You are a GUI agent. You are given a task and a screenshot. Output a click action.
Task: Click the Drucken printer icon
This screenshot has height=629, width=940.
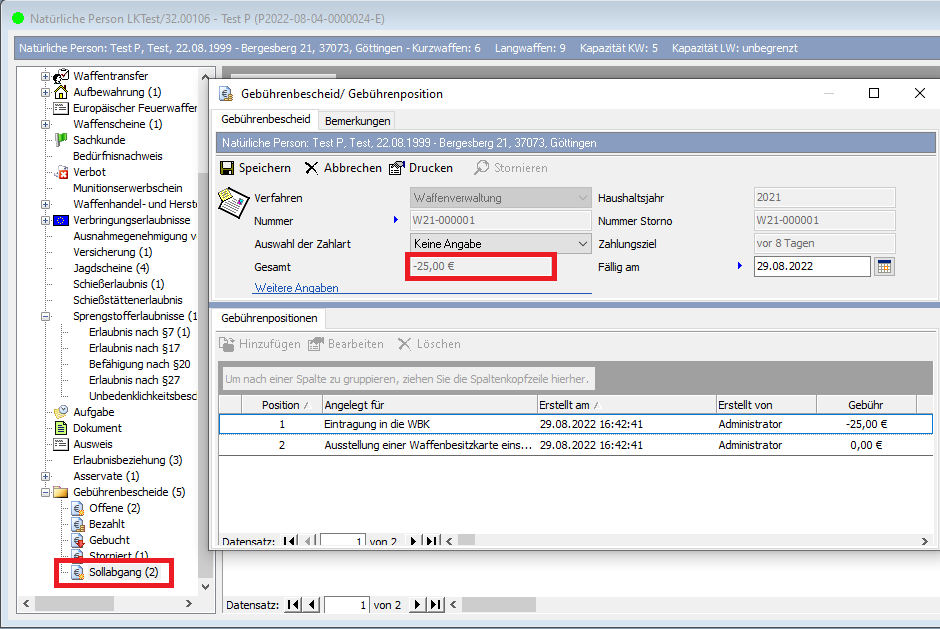point(397,168)
